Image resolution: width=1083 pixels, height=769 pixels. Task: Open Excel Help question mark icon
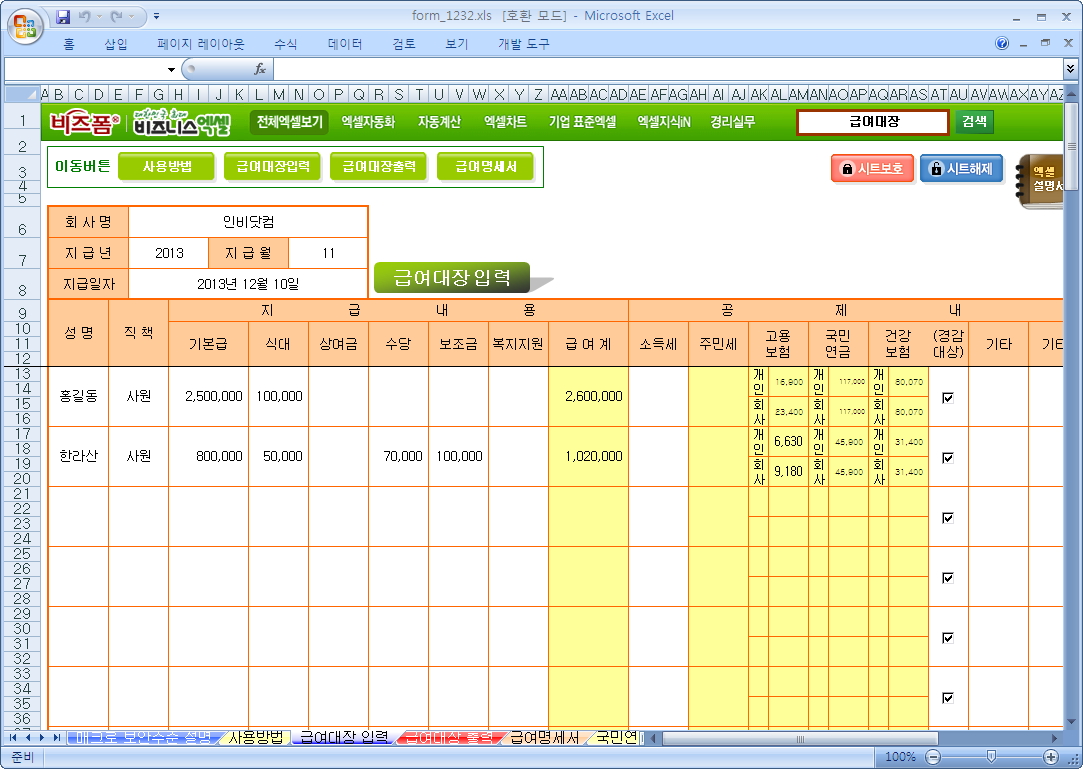(1002, 44)
